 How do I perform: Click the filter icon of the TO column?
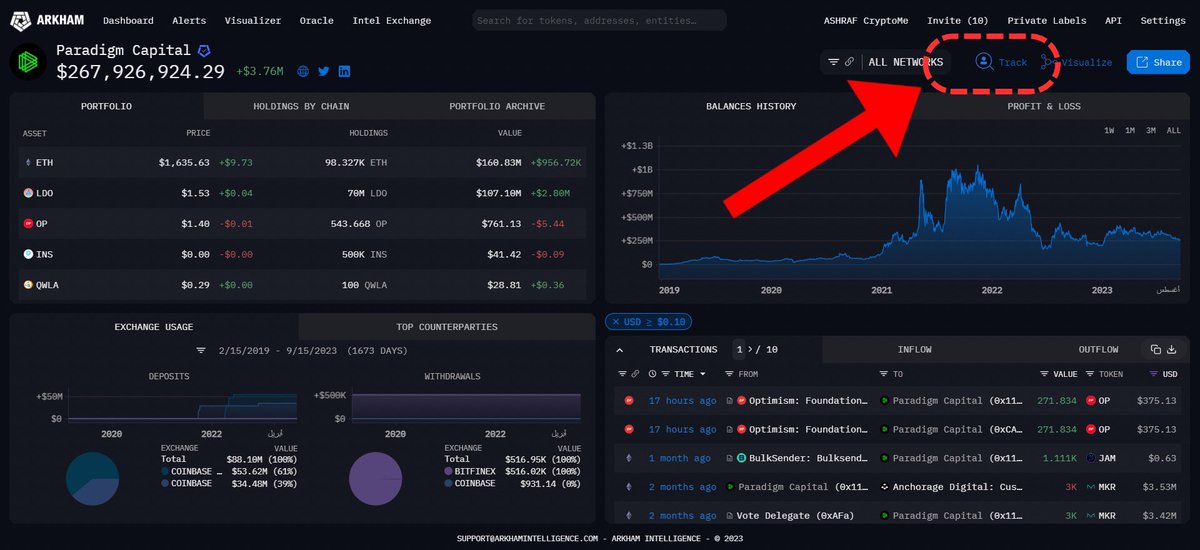coord(883,374)
